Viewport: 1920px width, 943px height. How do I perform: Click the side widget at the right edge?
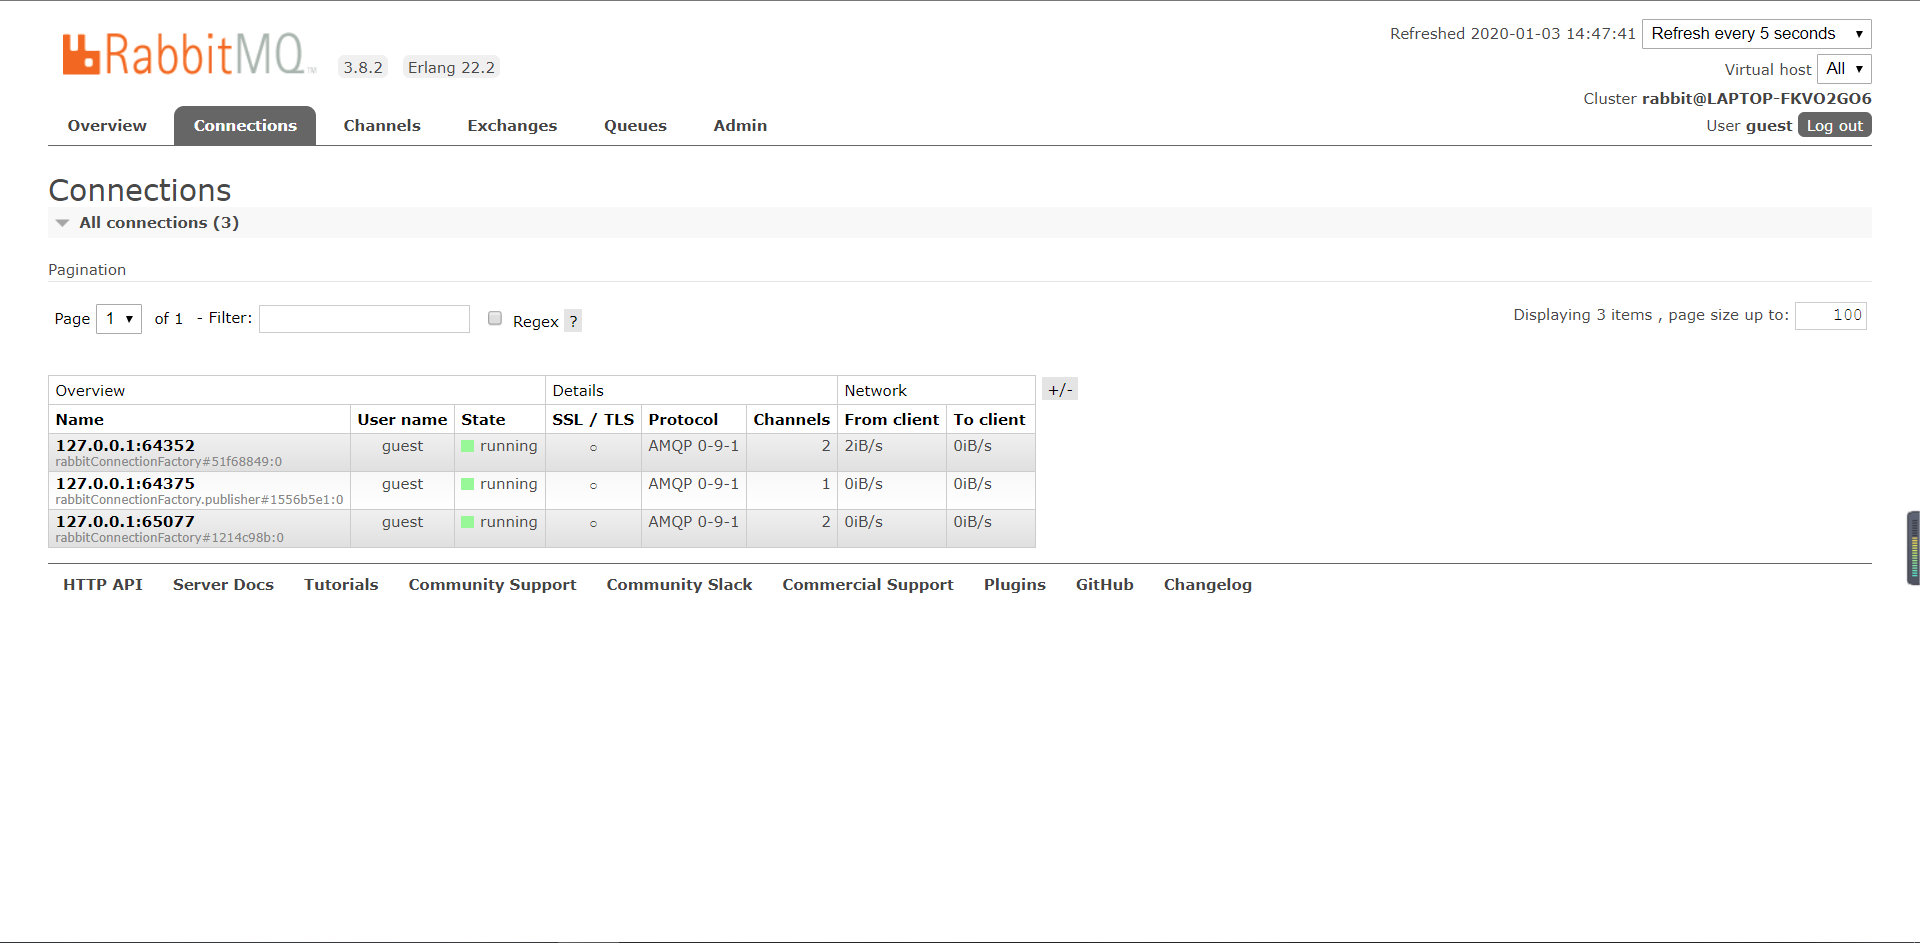click(1913, 548)
